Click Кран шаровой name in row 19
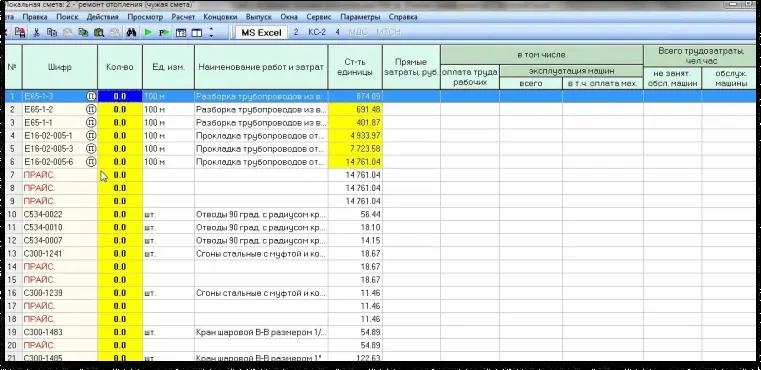Image resolution: width=761 pixels, height=370 pixels. pos(261,332)
